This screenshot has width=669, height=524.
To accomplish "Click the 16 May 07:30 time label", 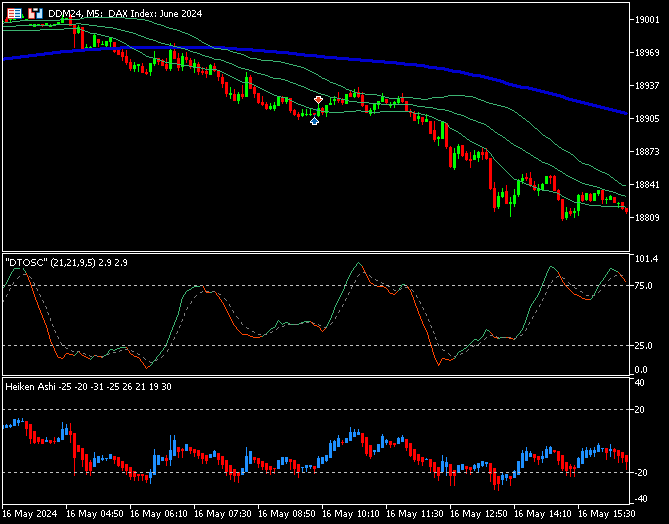I will coord(223,514).
